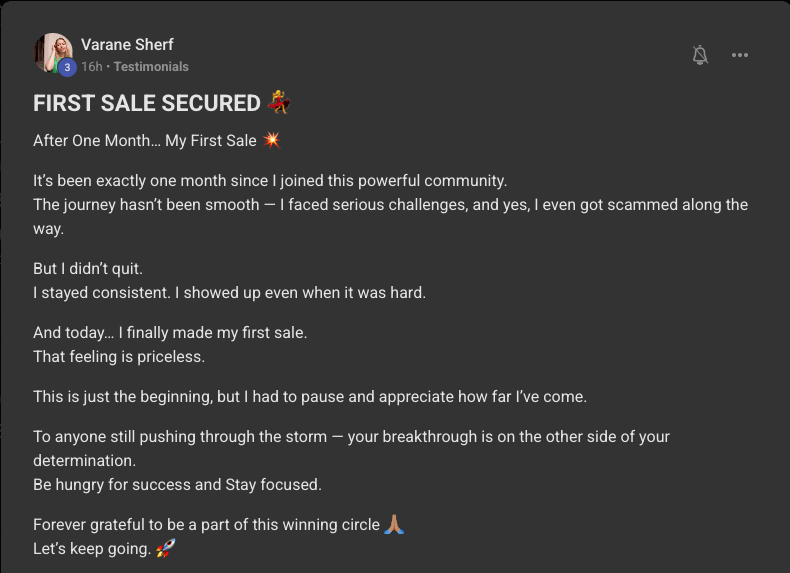
Task: Open the three-dot more options menu
Action: point(740,55)
